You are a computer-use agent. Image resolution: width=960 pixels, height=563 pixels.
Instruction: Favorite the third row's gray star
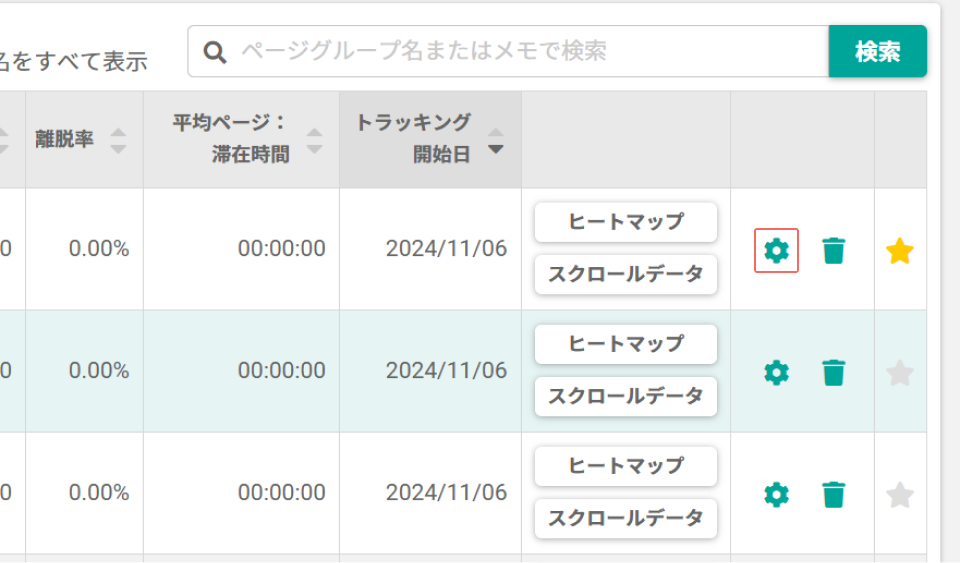pyautogui.click(x=899, y=494)
